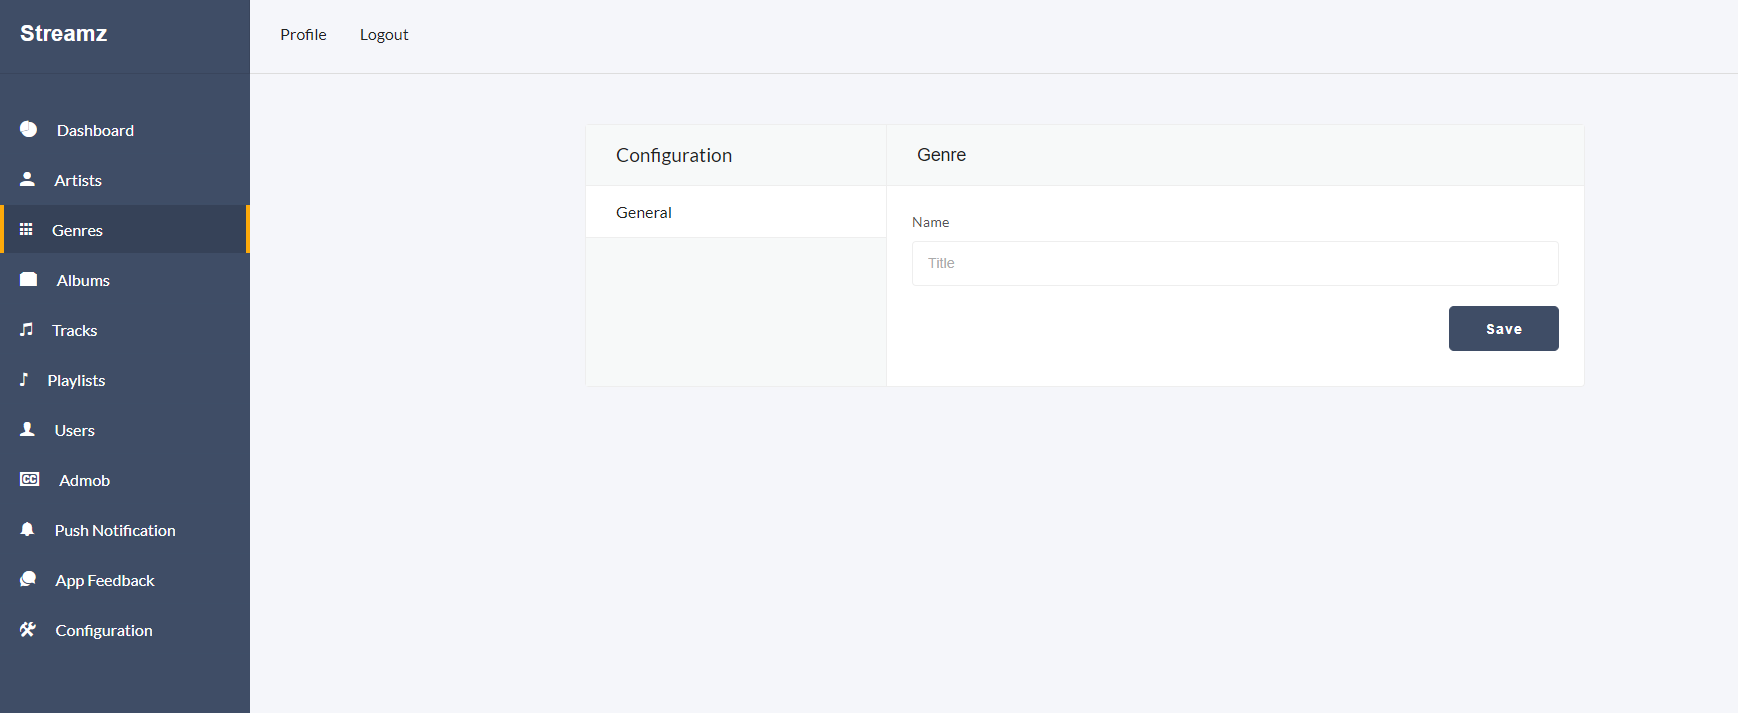Focus the genre Name input field
The image size is (1738, 713).
click(x=1234, y=263)
